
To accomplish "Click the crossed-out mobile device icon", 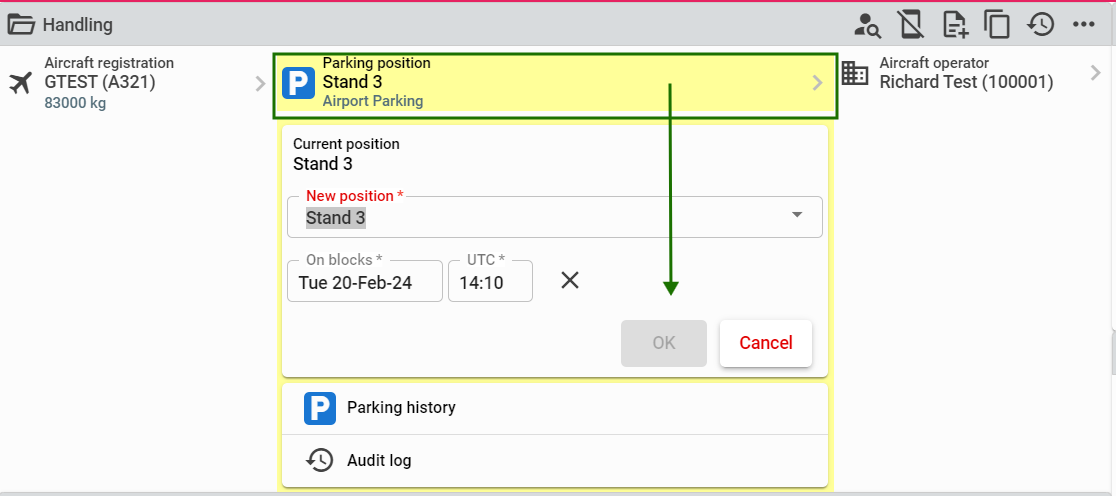I will [911, 25].
